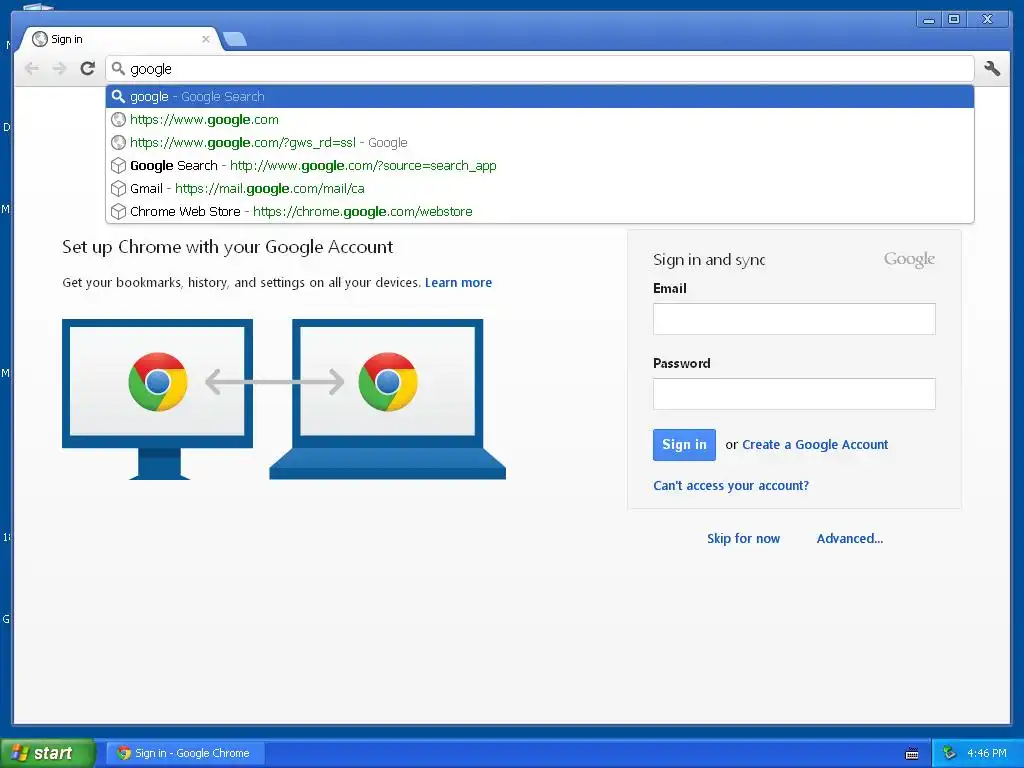Choose the 'google - Google Search' suggestion
Viewport: 1024px width, 768px height.
click(539, 97)
